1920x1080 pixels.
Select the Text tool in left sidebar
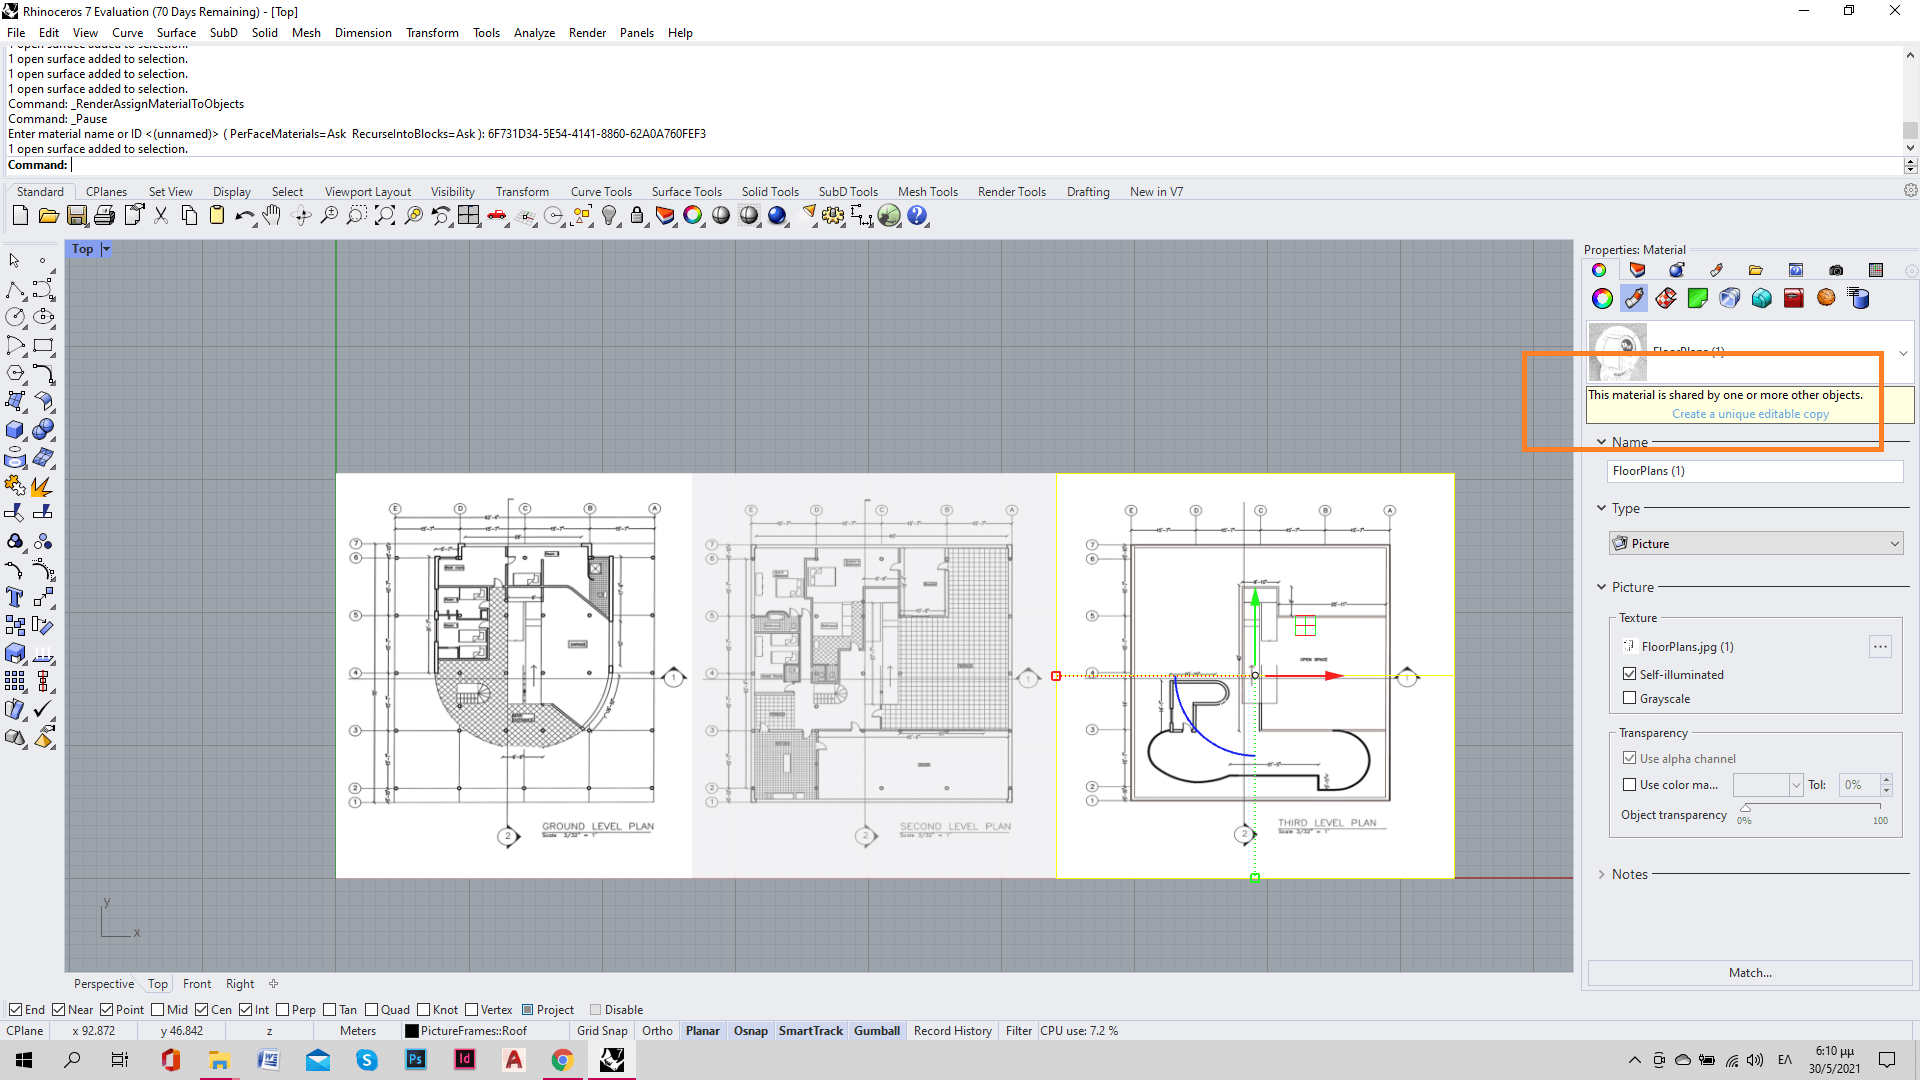pos(15,597)
